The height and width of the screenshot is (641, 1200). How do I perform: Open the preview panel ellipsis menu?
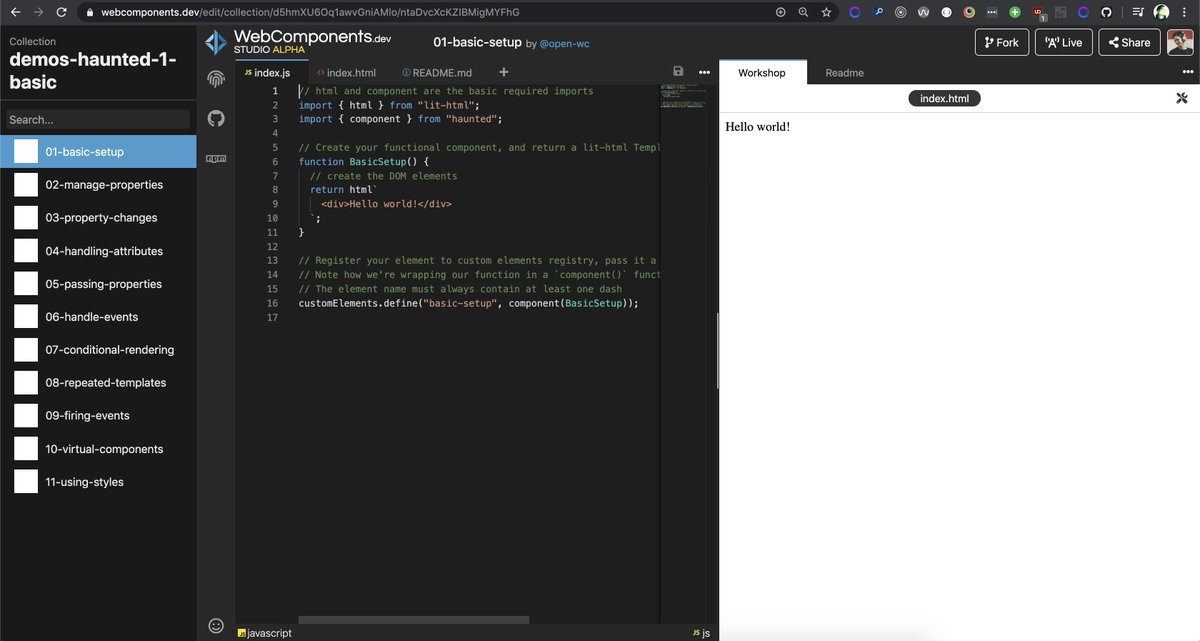(x=1188, y=72)
